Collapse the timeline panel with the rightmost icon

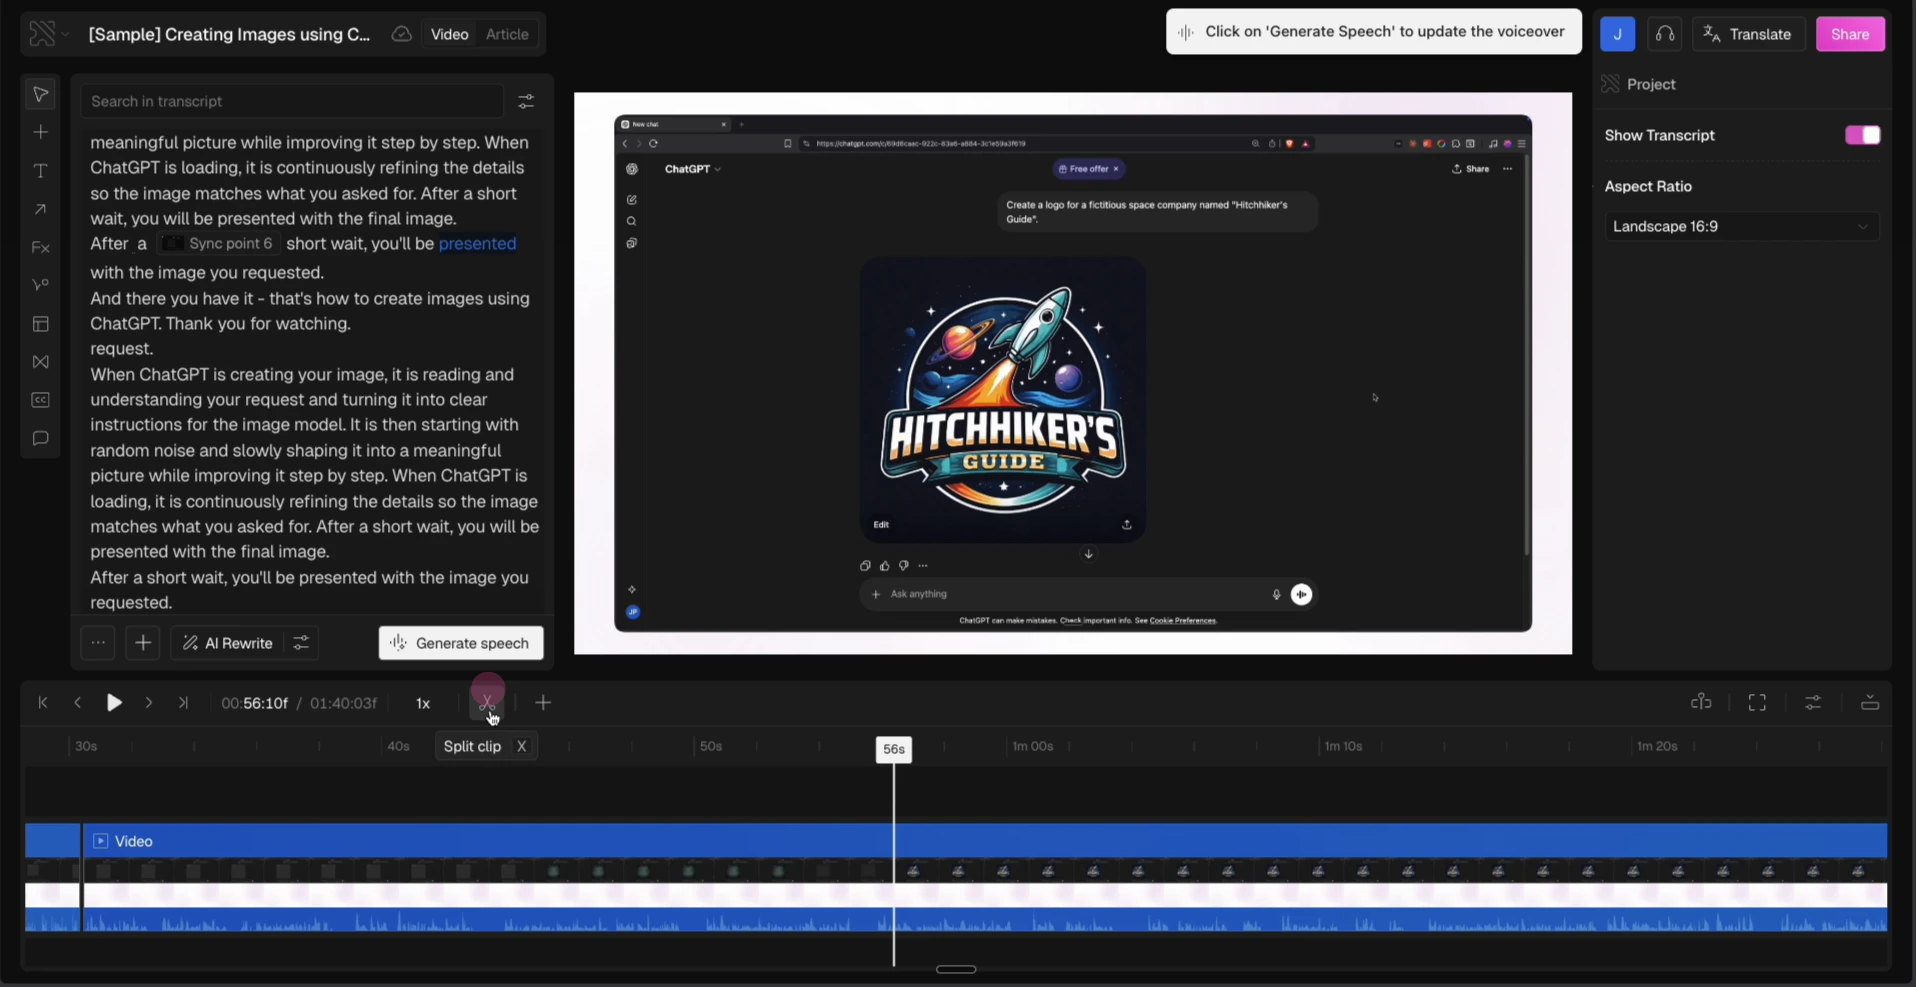click(1870, 703)
